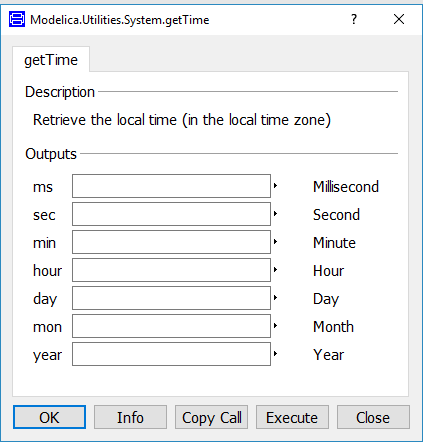Click the Millisecond description text
This screenshot has height=442, width=423.
click(346, 187)
